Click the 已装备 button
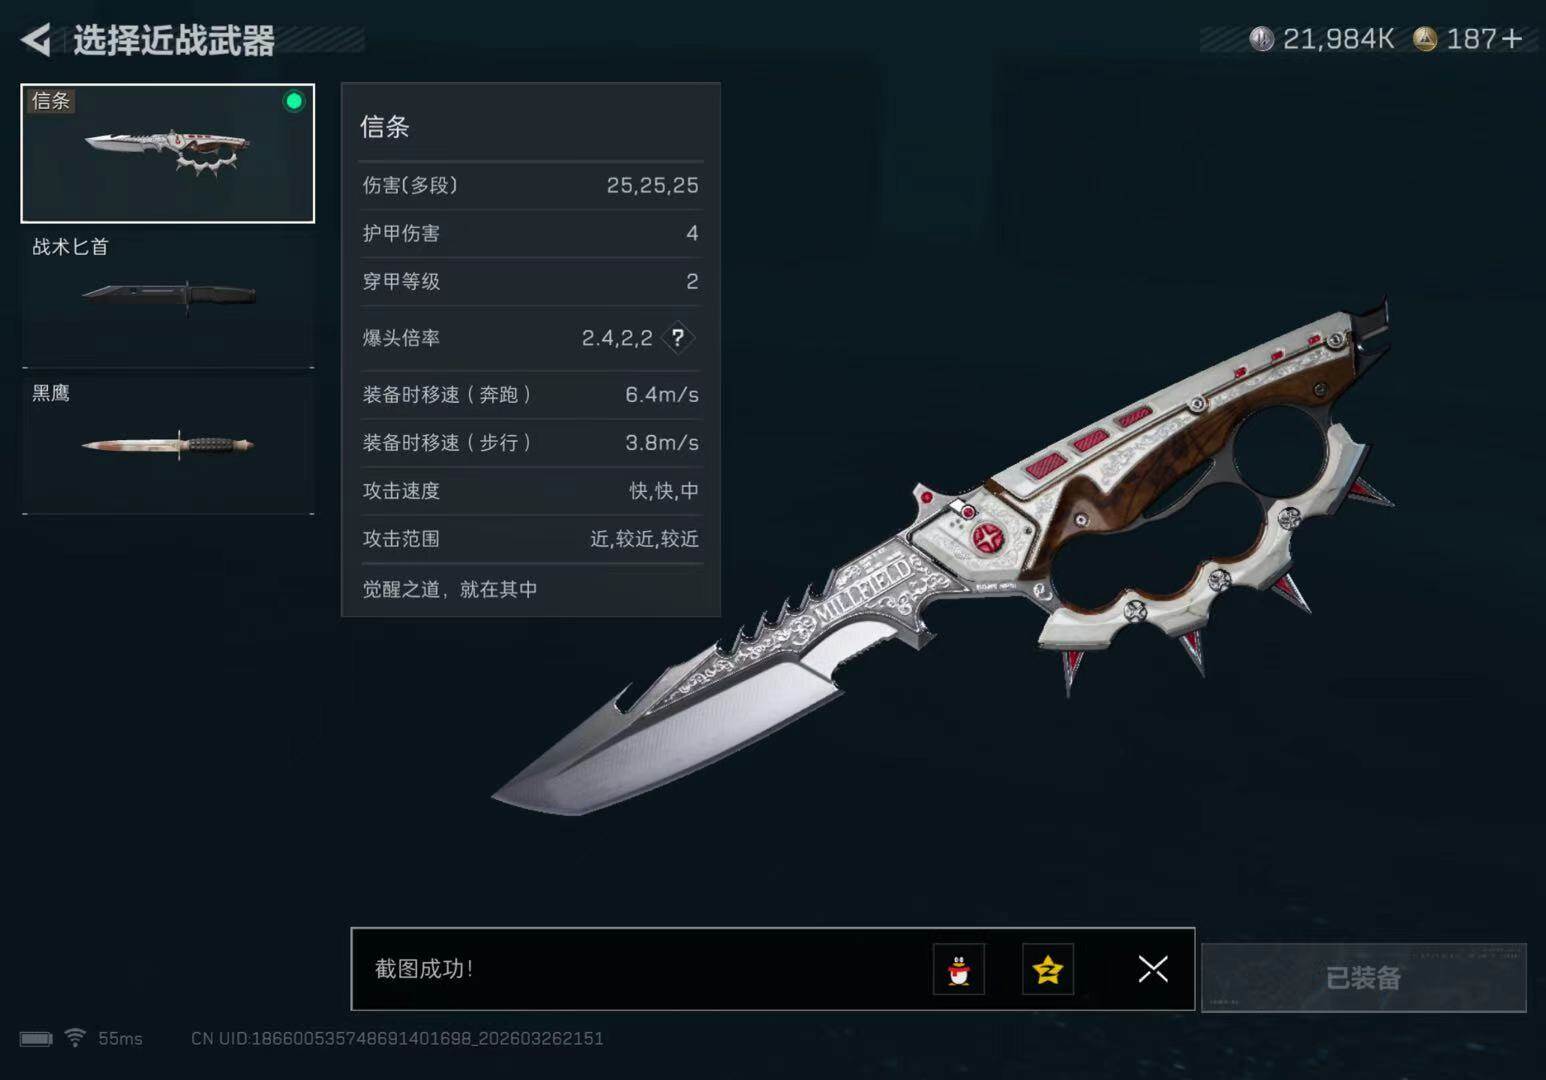Viewport: 1546px width, 1080px height. click(1364, 977)
